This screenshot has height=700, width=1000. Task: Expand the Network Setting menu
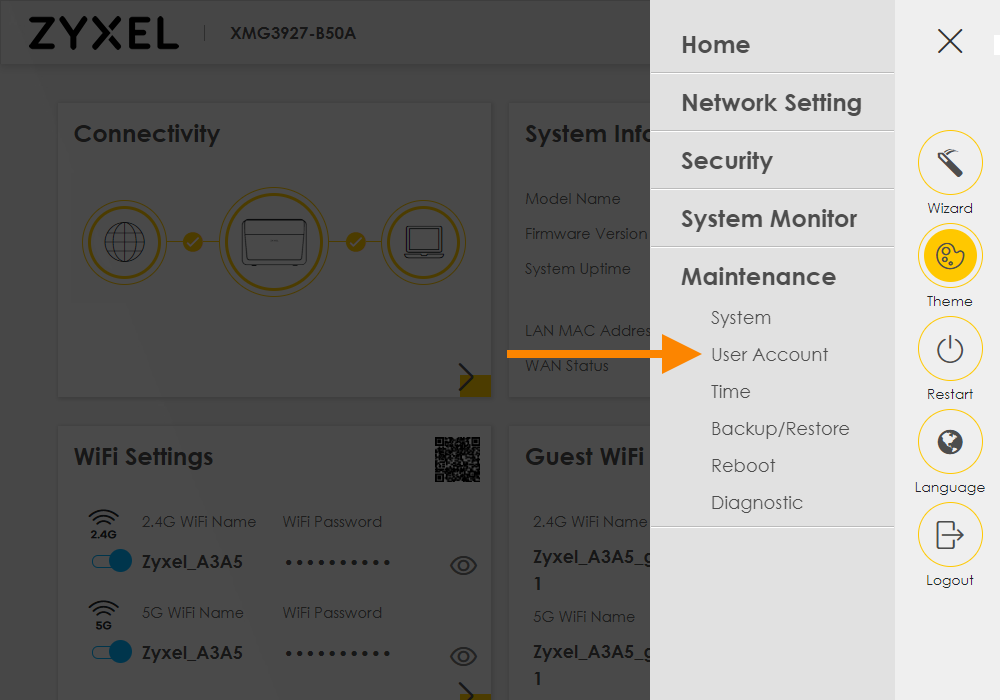[x=771, y=103]
